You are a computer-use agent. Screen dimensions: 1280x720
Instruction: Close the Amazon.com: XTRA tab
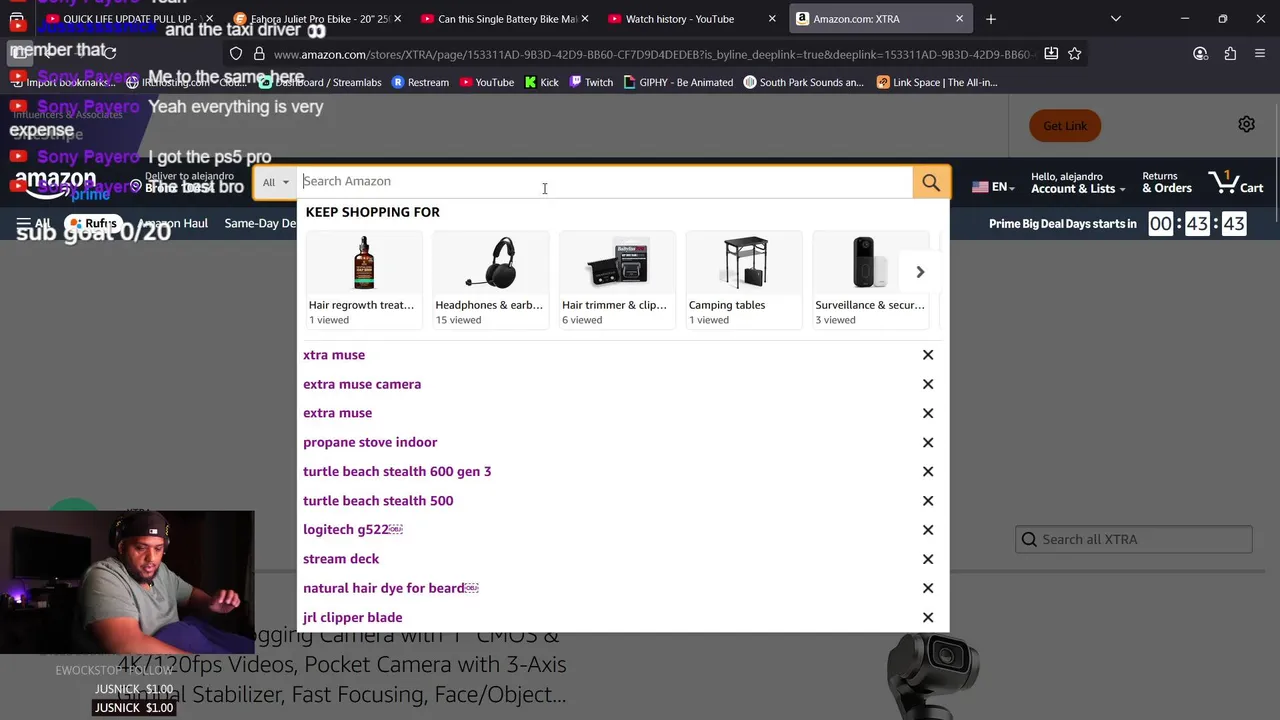click(960, 19)
